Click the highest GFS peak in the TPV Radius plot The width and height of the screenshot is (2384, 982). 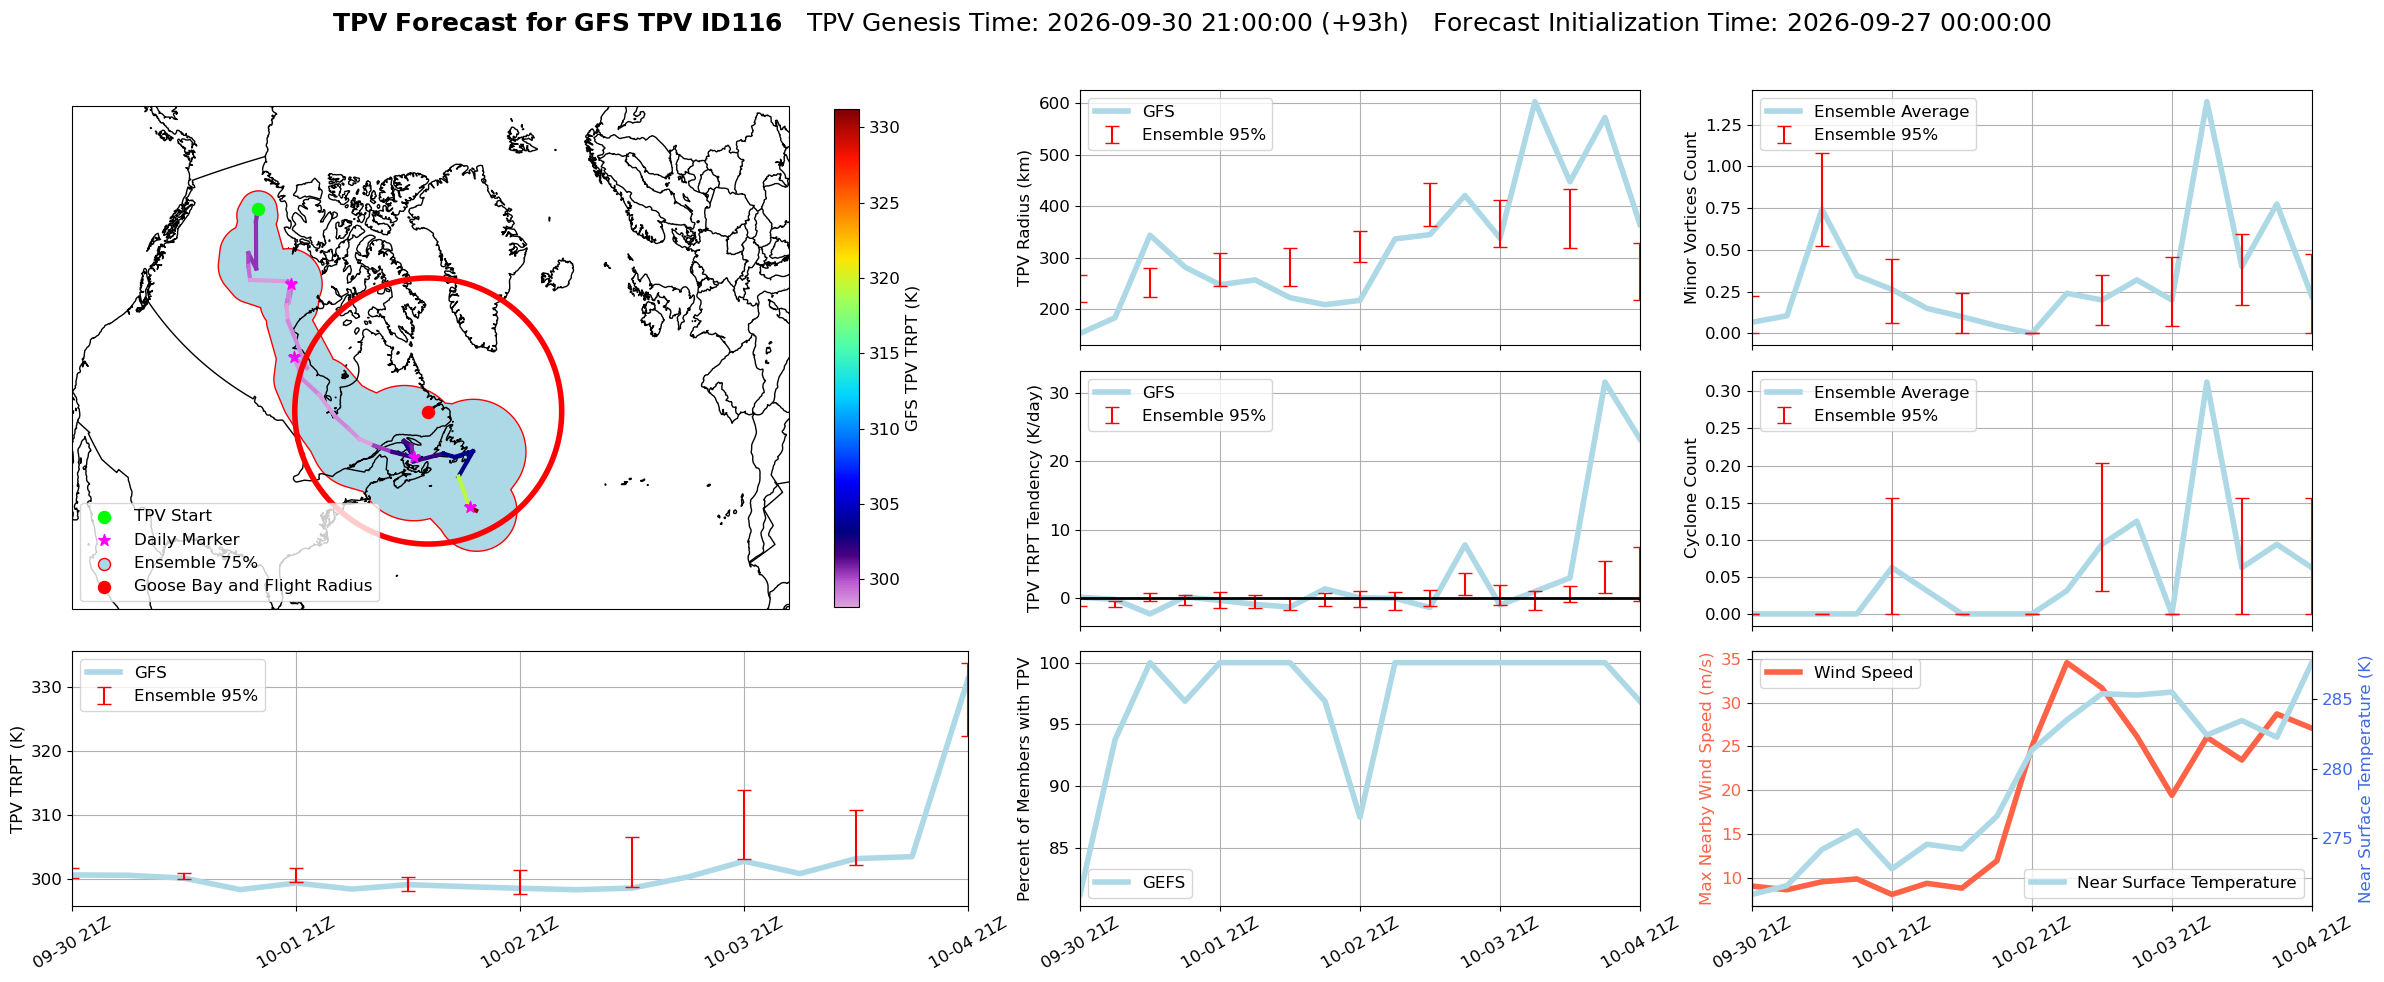point(1534,101)
